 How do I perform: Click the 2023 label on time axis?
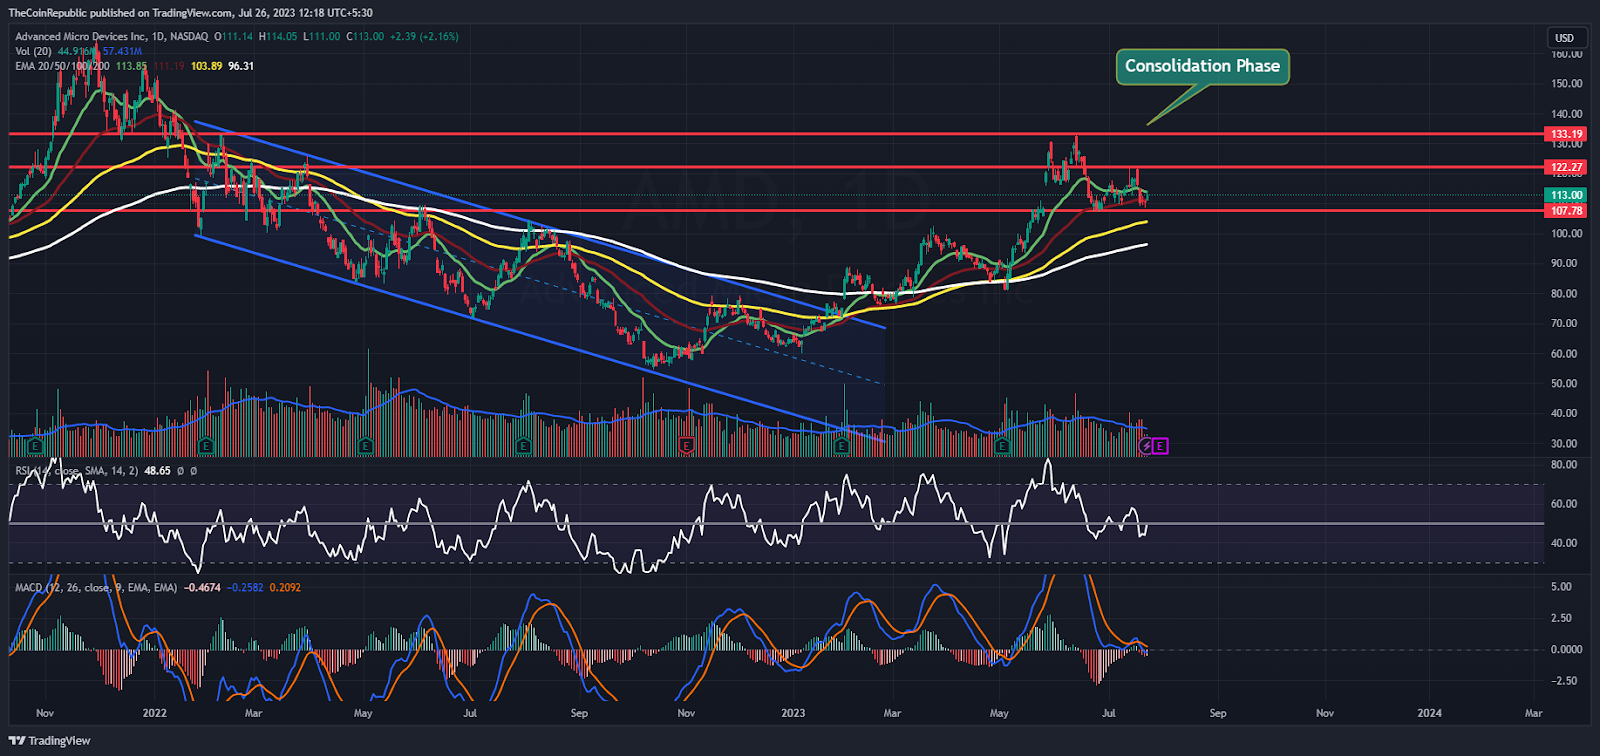click(793, 713)
